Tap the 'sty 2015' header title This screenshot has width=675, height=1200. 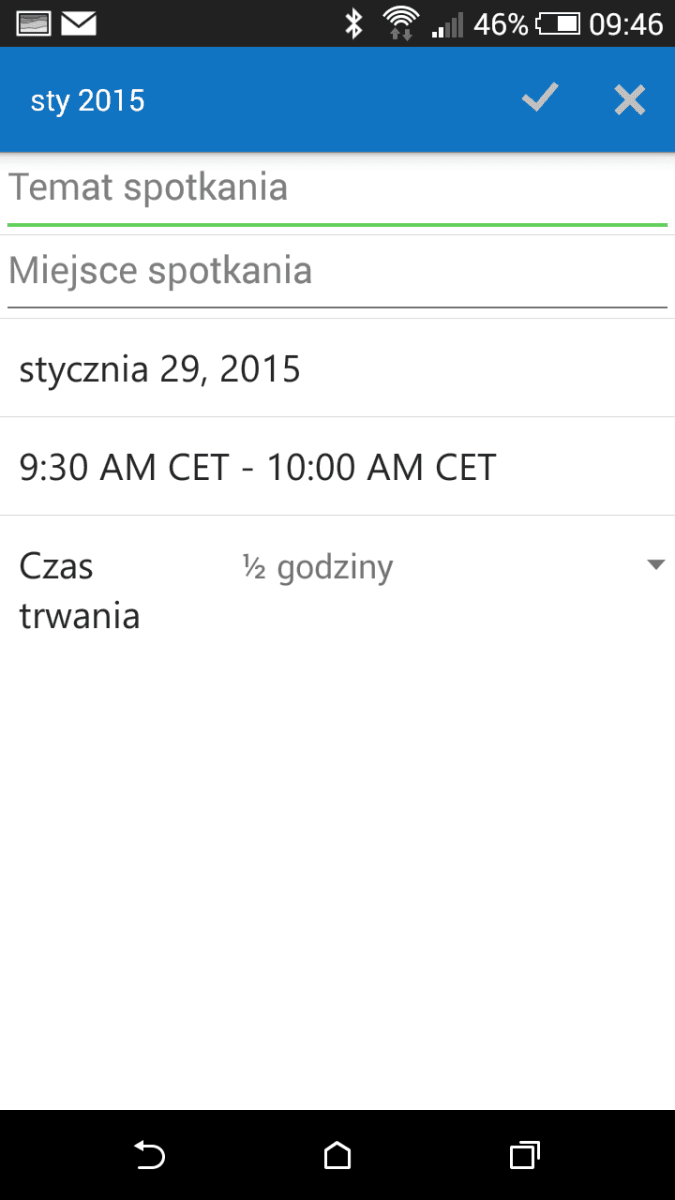(x=88, y=101)
